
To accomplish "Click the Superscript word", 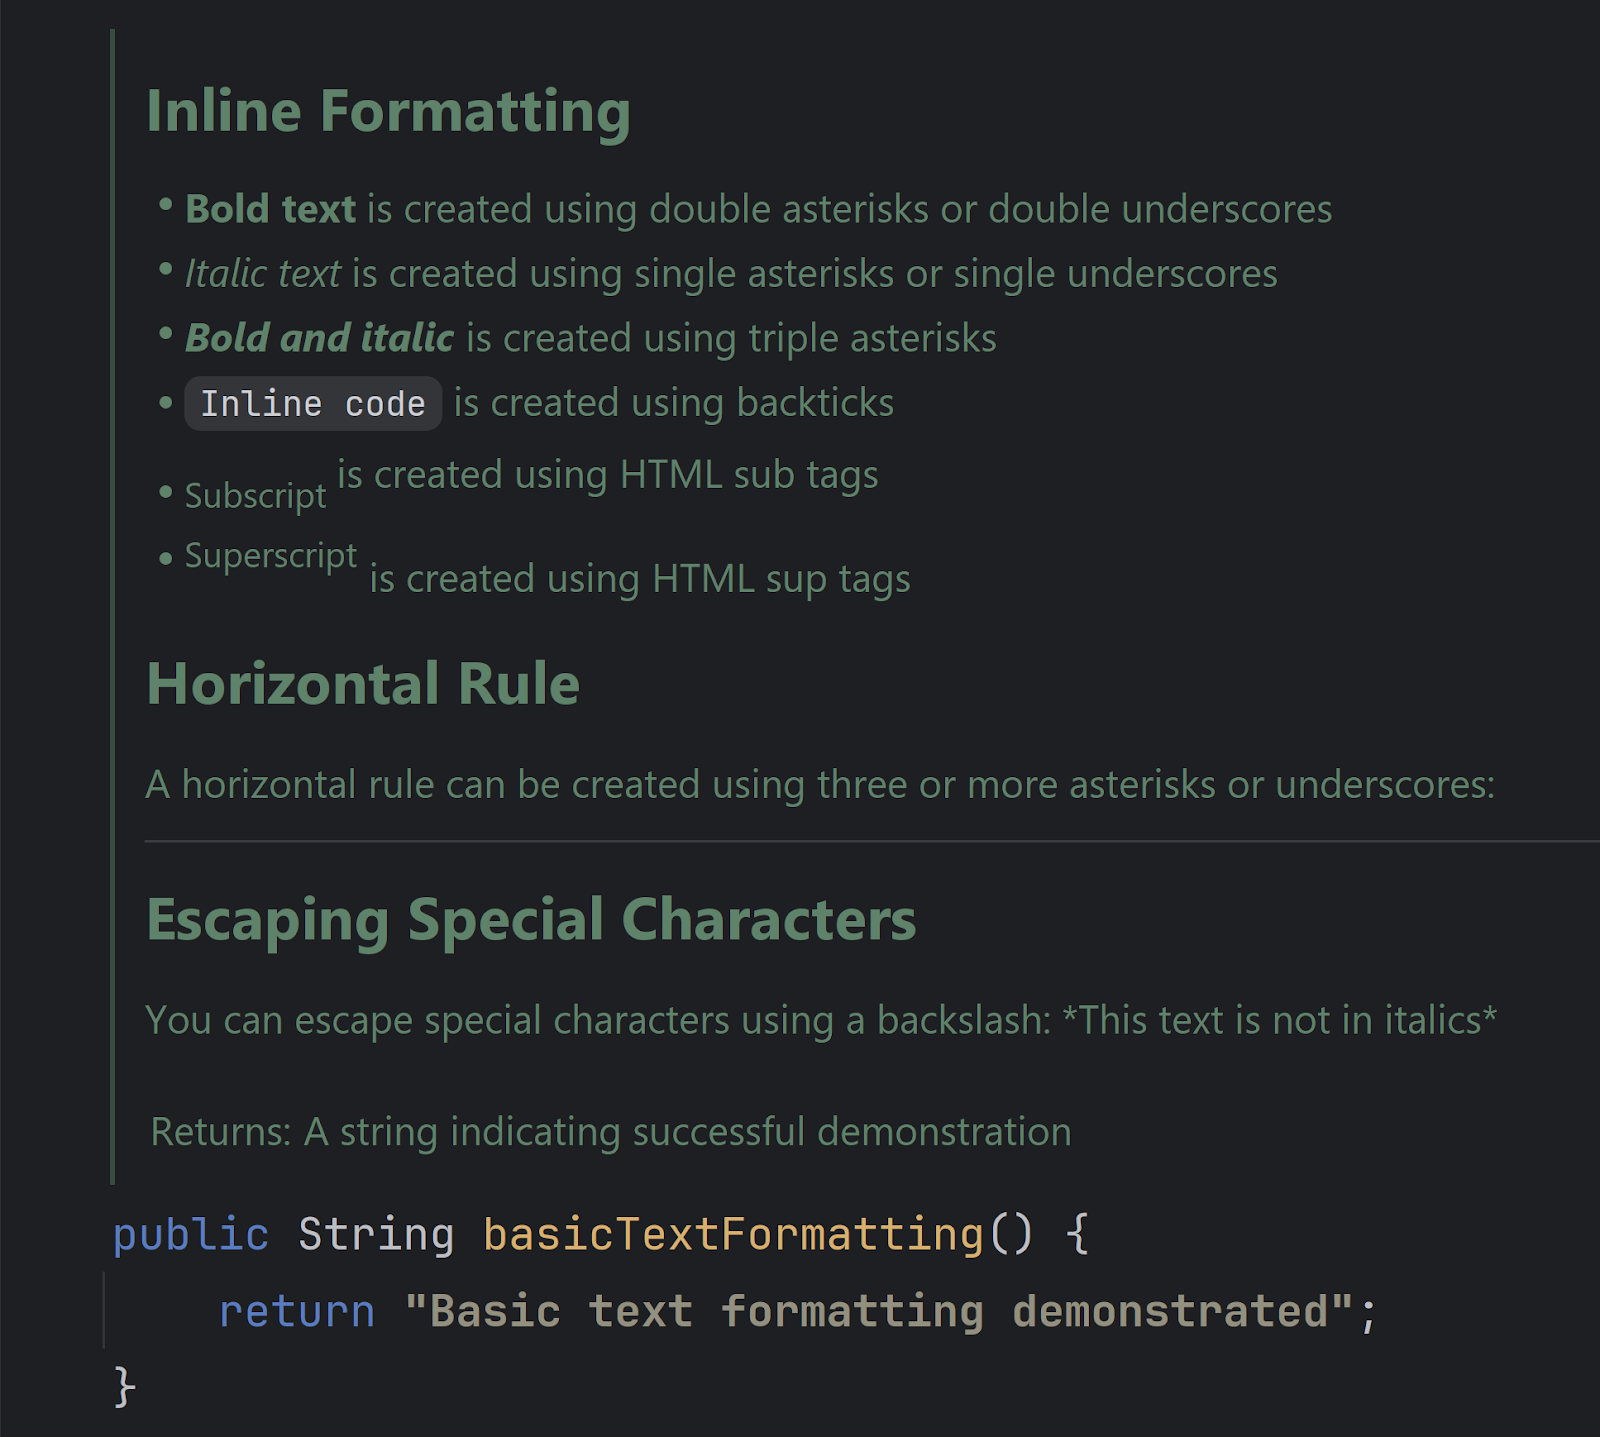I will (x=271, y=556).
